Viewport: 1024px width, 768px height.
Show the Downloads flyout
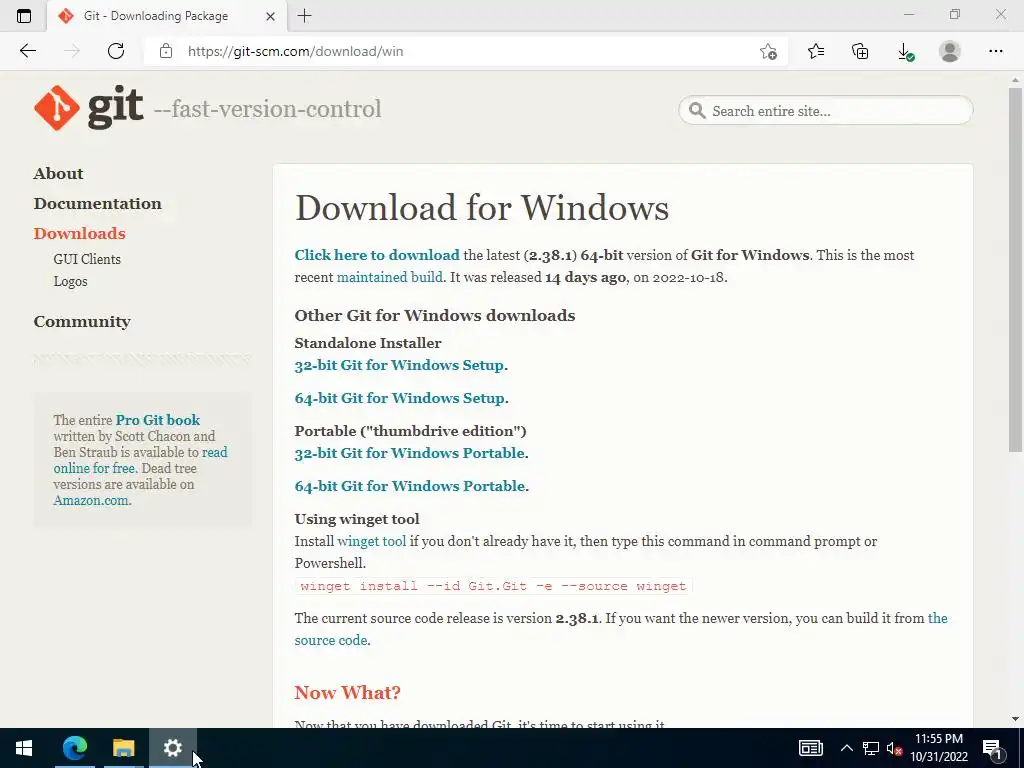point(905,52)
